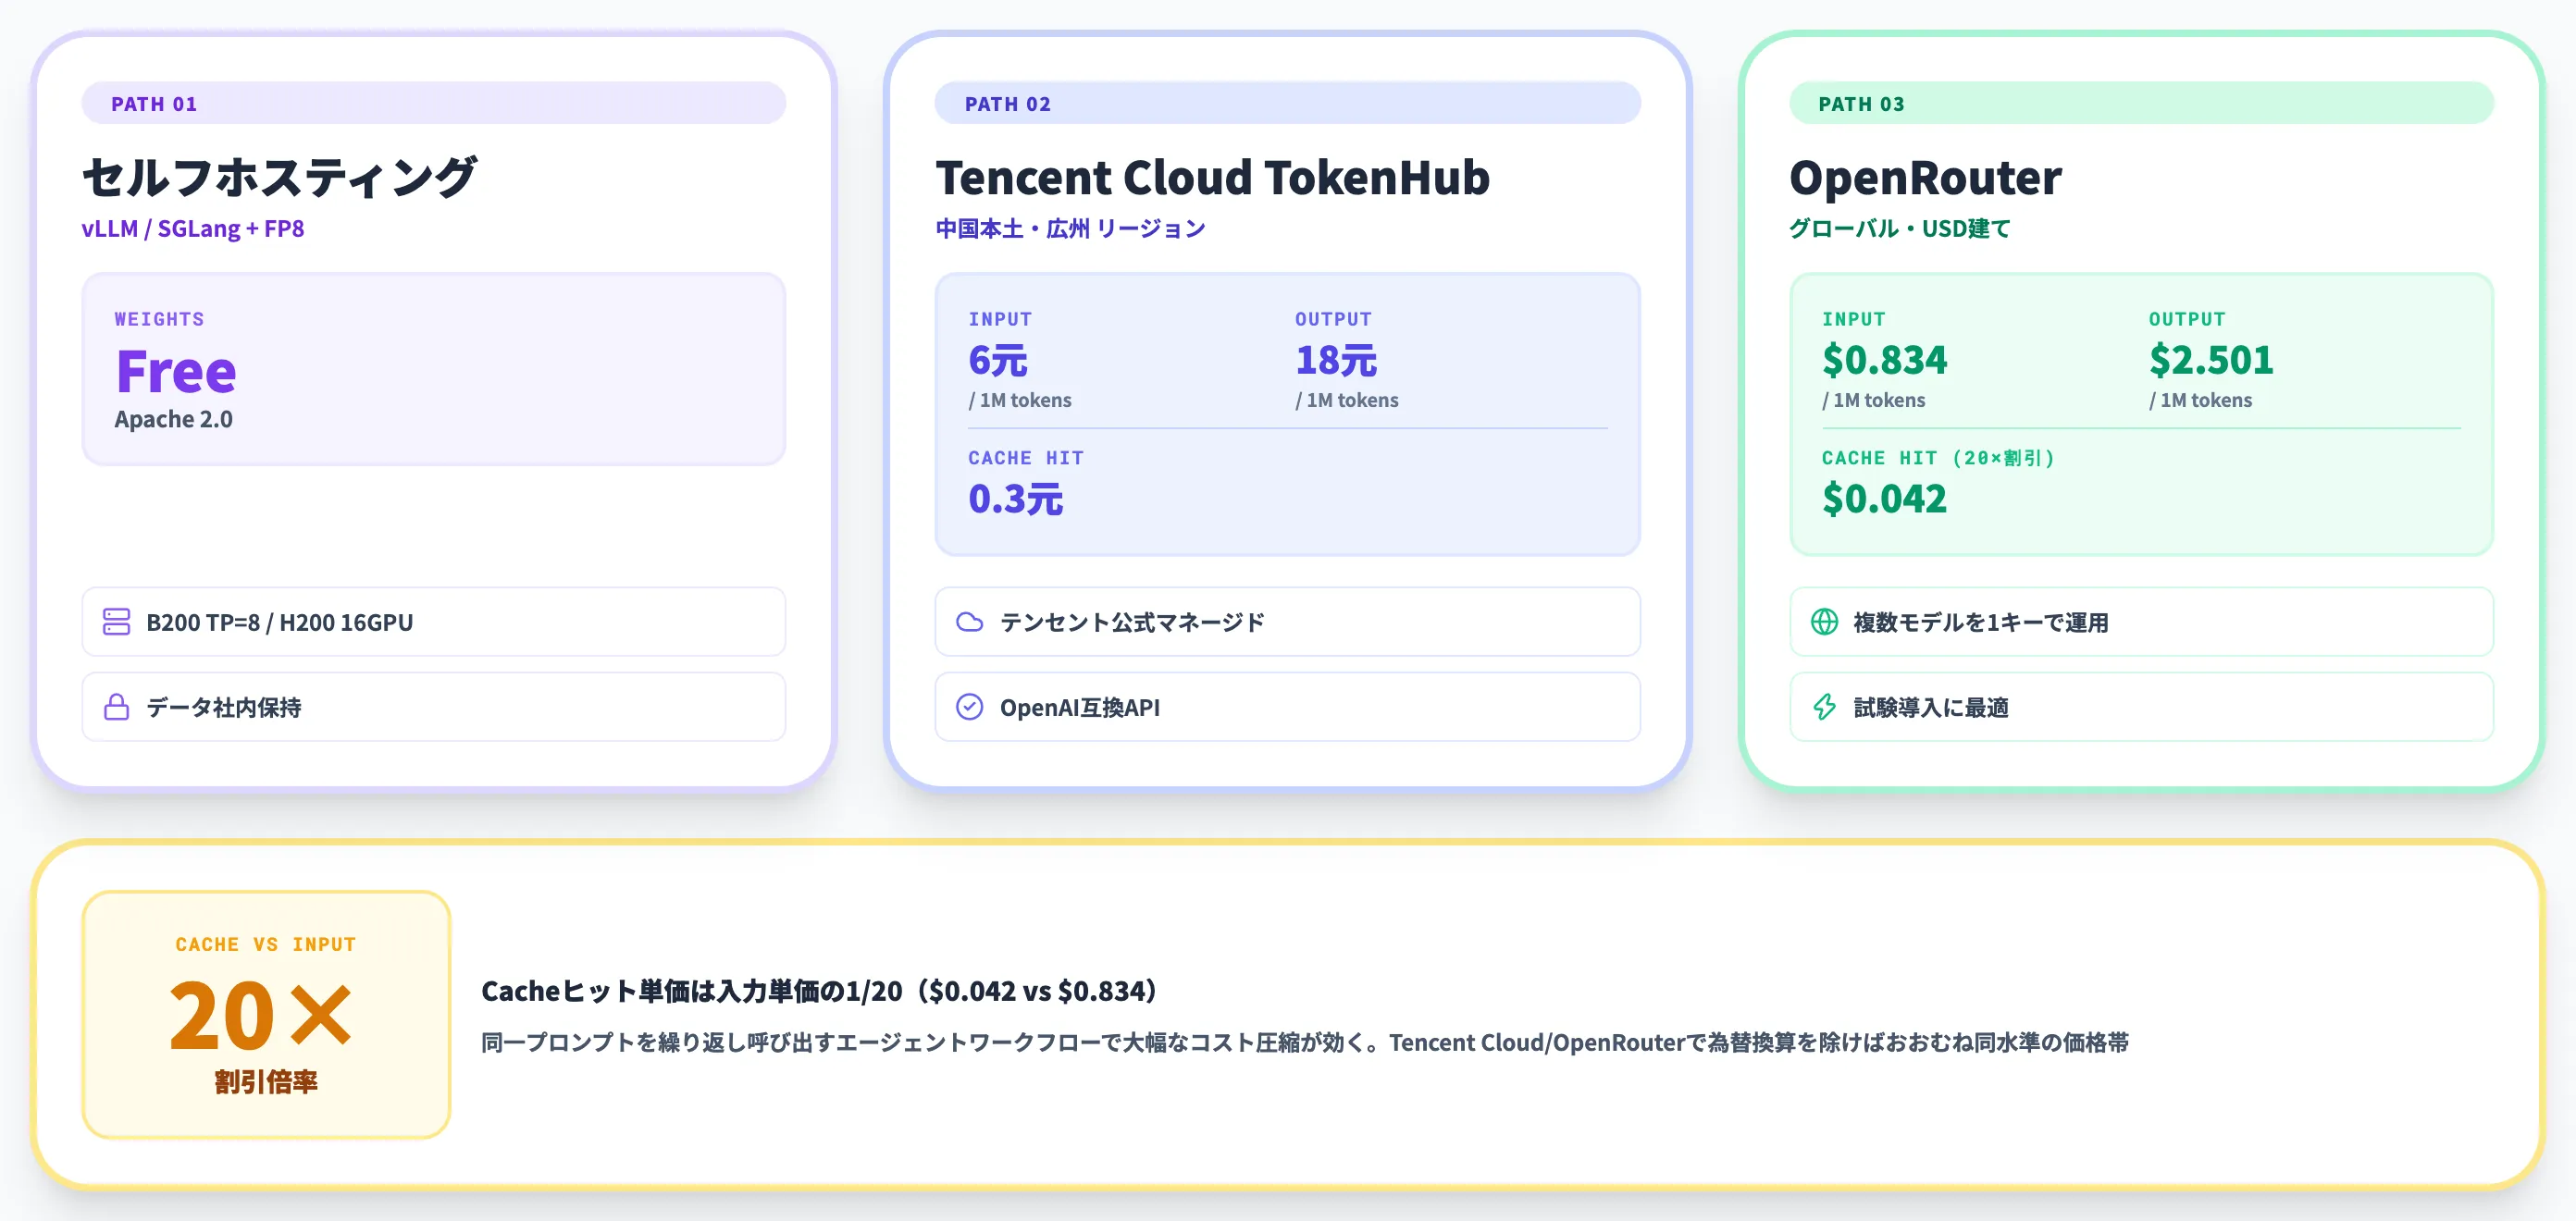Click the OUTPUT label in Tencent card
The image size is (2576, 1221).
click(1334, 319)
